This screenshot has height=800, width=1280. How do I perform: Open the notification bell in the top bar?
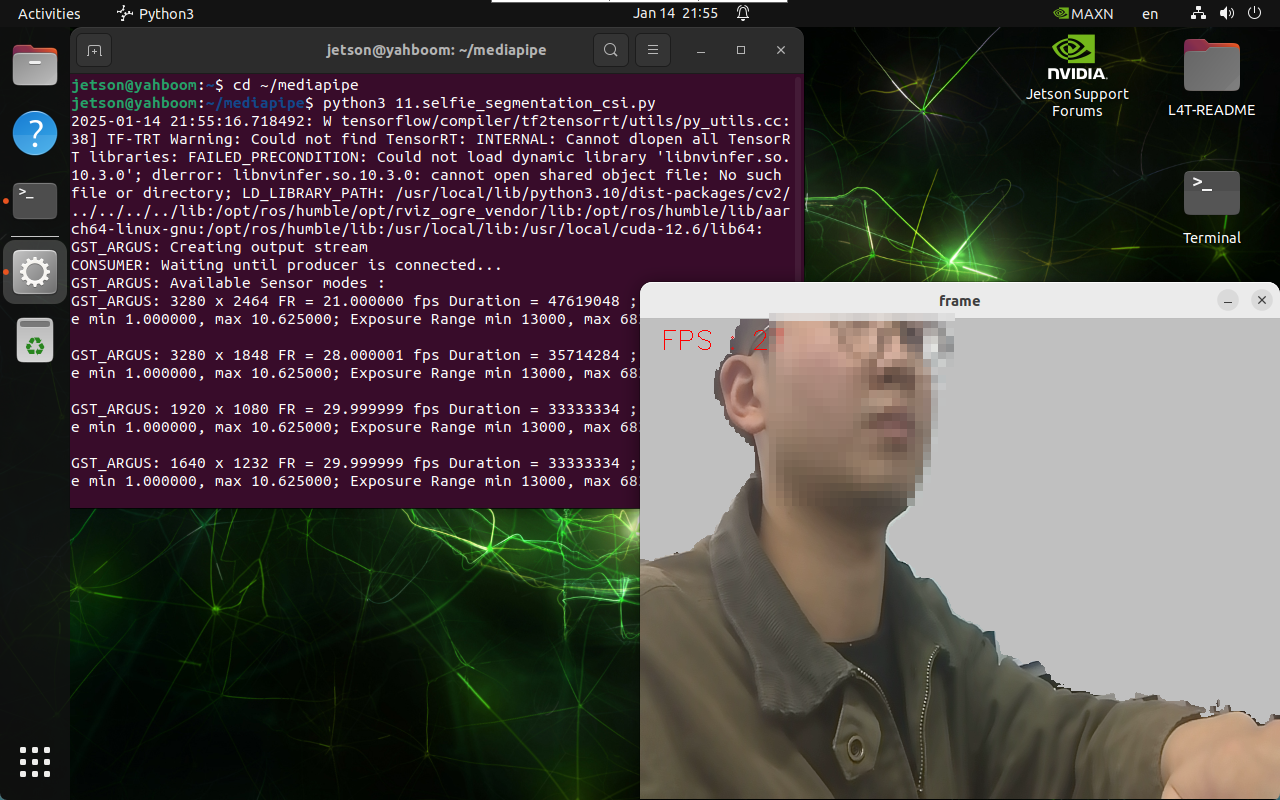point(743,14)
